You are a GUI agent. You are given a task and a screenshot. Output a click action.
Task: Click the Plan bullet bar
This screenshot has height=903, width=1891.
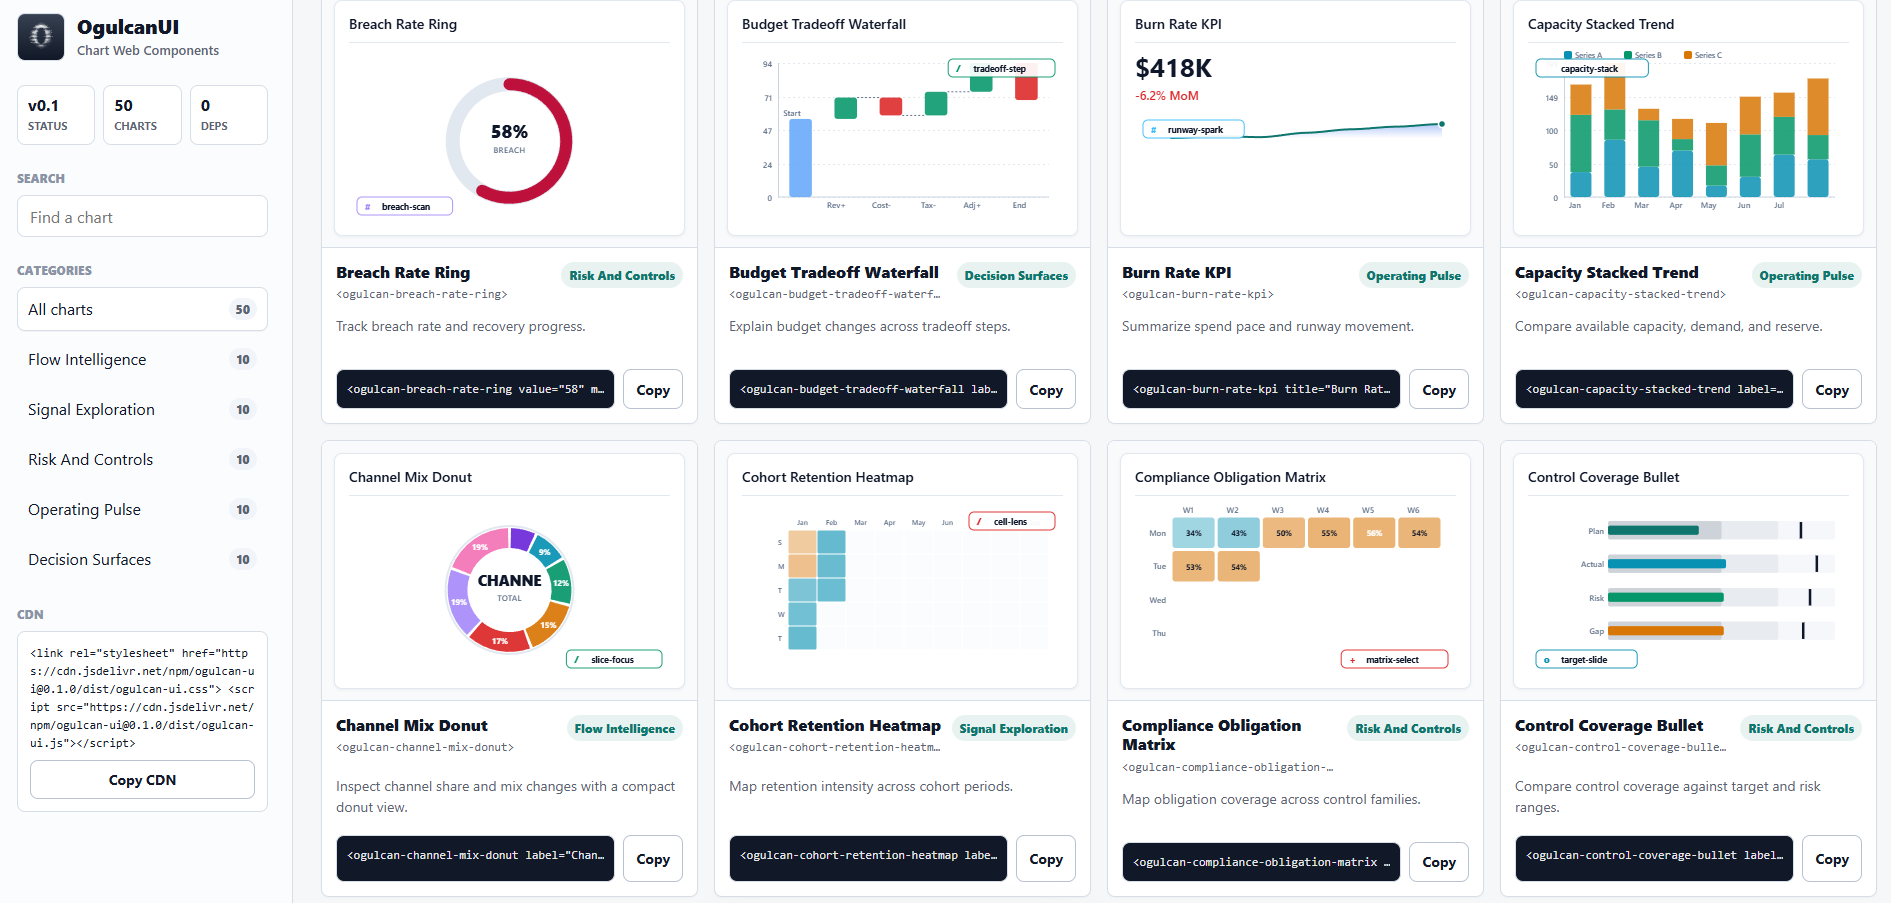click(1653, 530)
